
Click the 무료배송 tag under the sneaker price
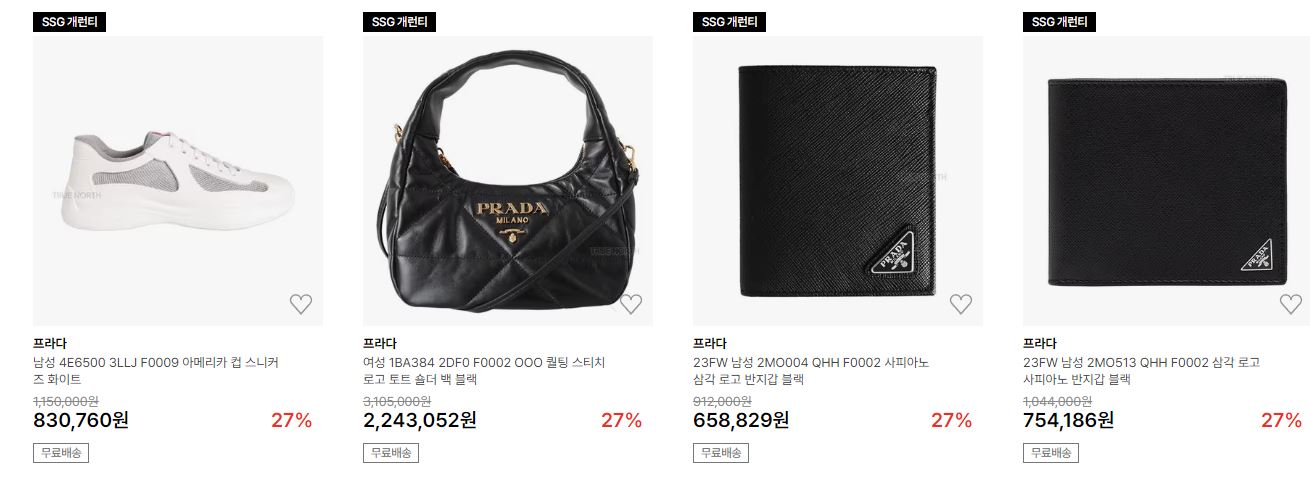pos(61,453)
